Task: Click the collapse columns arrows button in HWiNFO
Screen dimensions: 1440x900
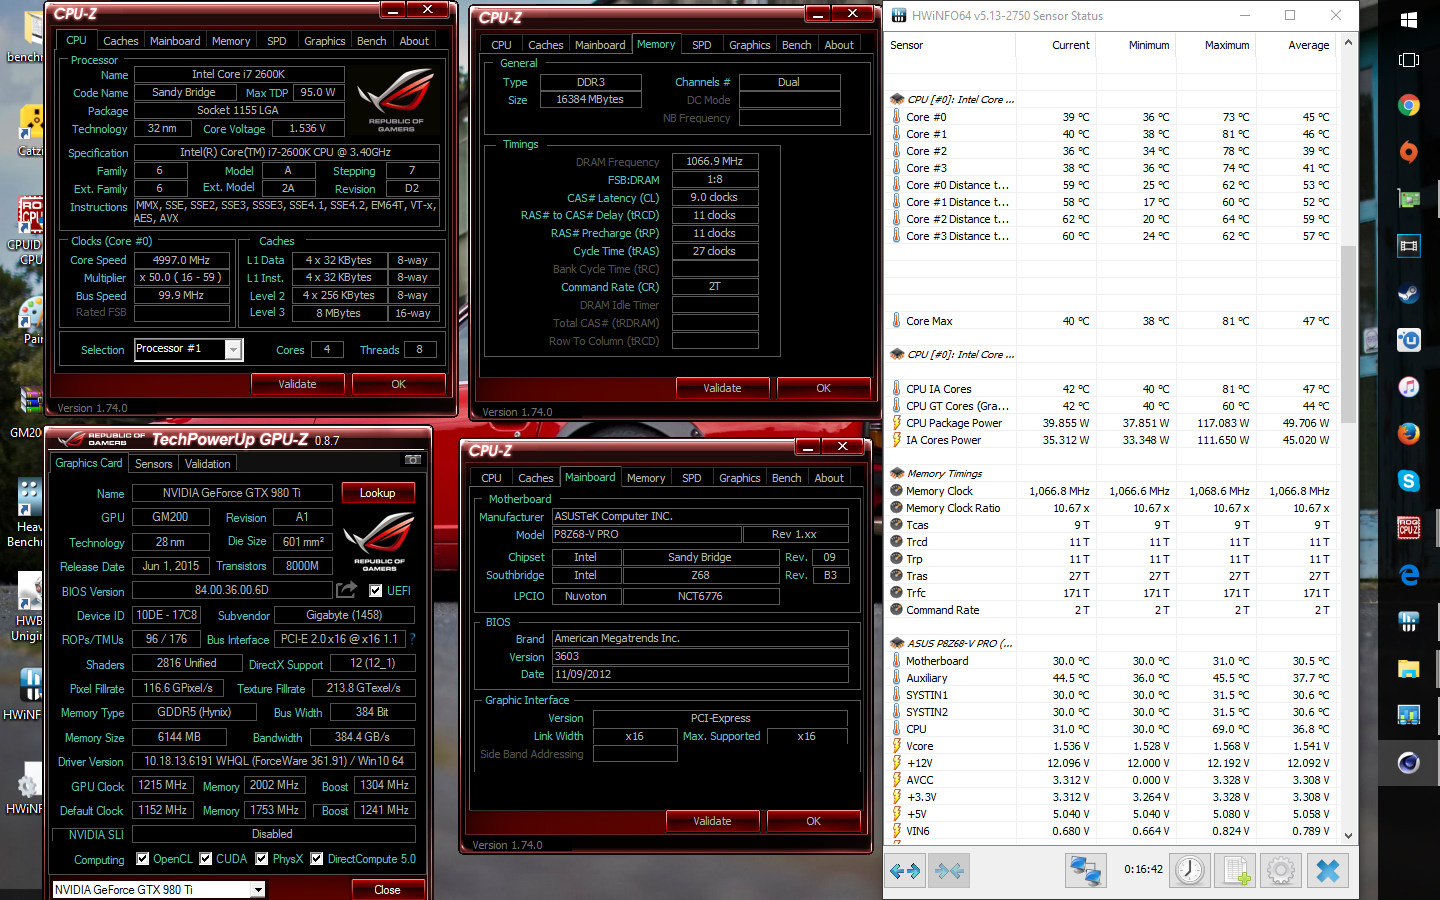Action: (x=949, y=871)
